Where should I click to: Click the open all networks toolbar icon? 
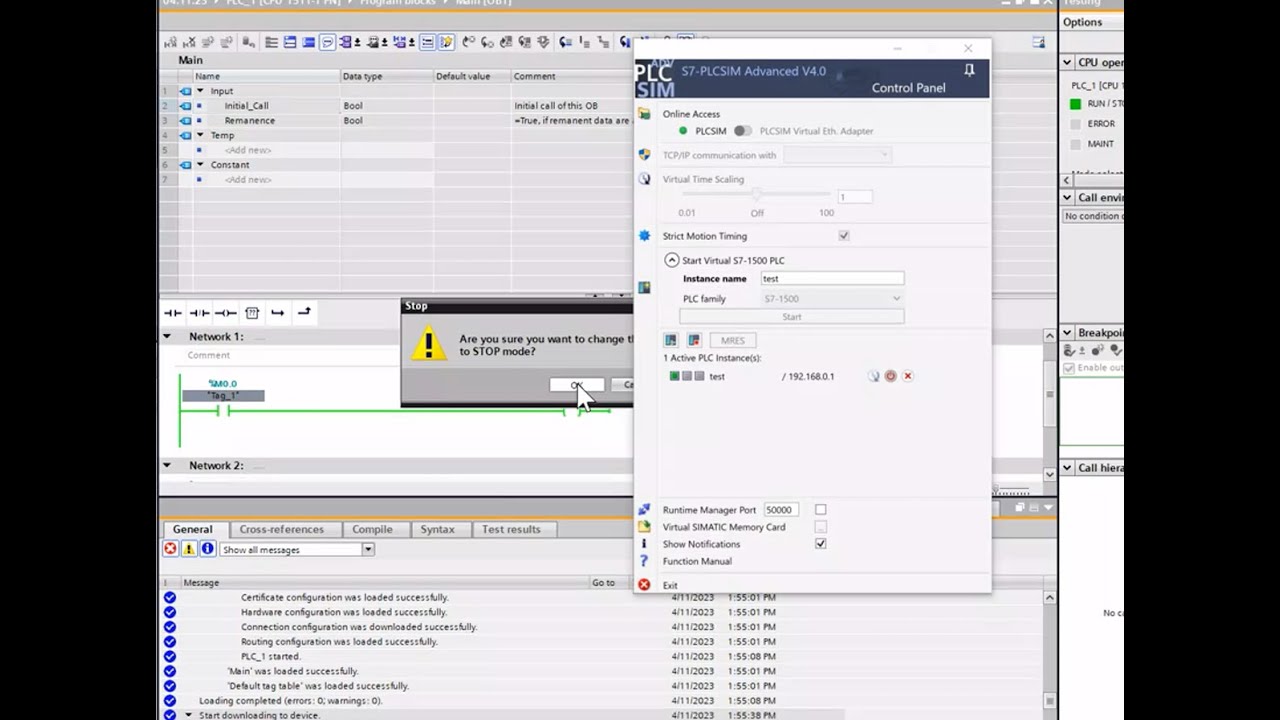[289, 42]
